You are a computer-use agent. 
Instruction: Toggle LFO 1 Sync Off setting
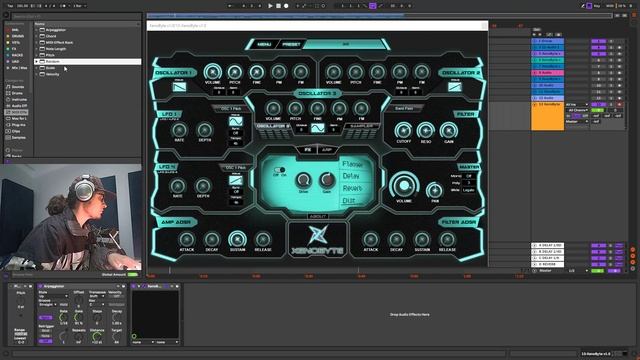click(236, 133)
